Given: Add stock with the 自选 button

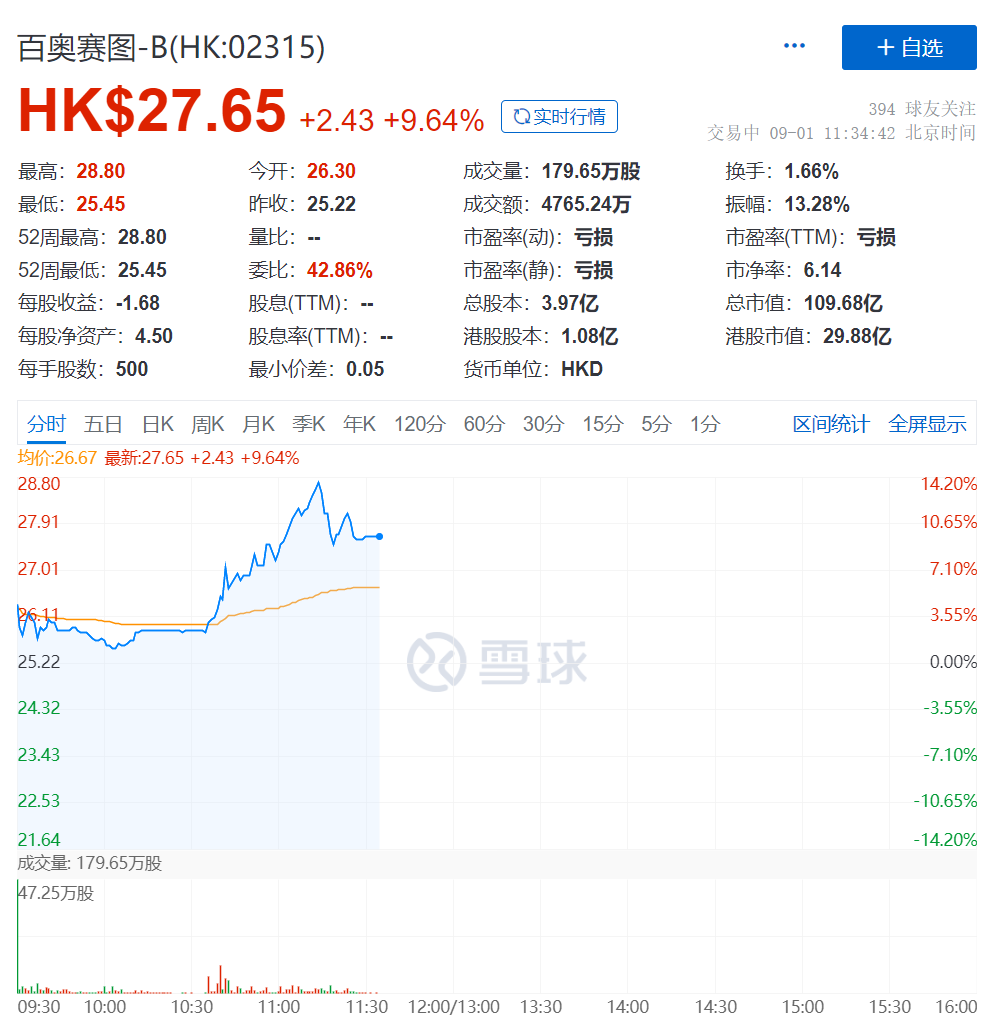Looking at the screenshot, I should point(909,47).
